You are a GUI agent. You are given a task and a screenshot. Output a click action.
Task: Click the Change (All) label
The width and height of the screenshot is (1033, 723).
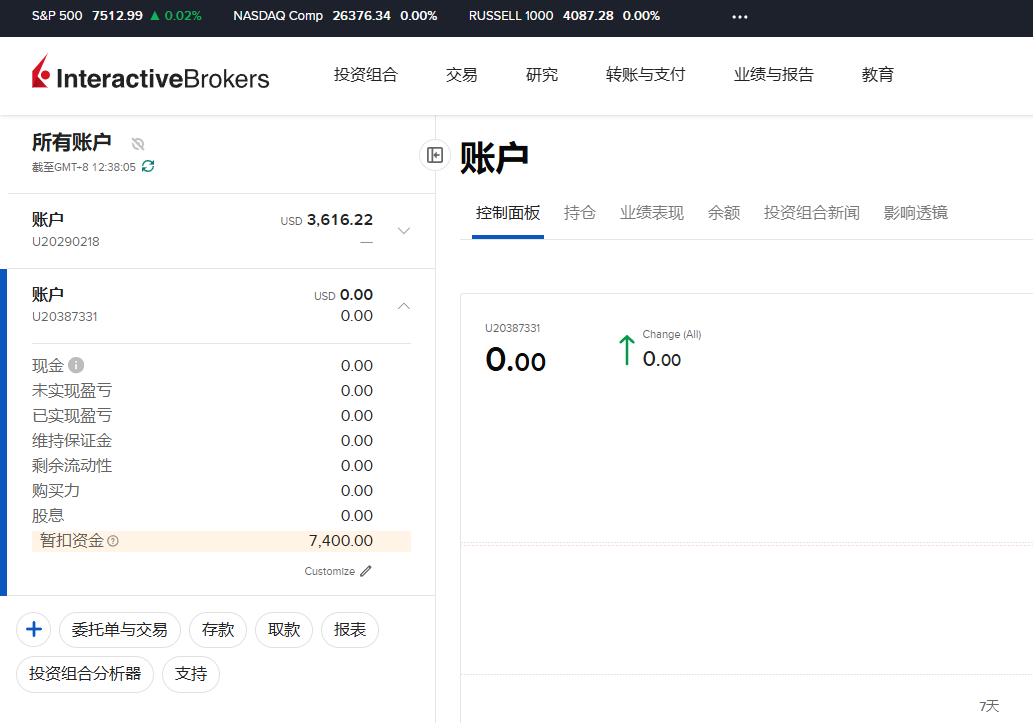(x=672, y=334)
